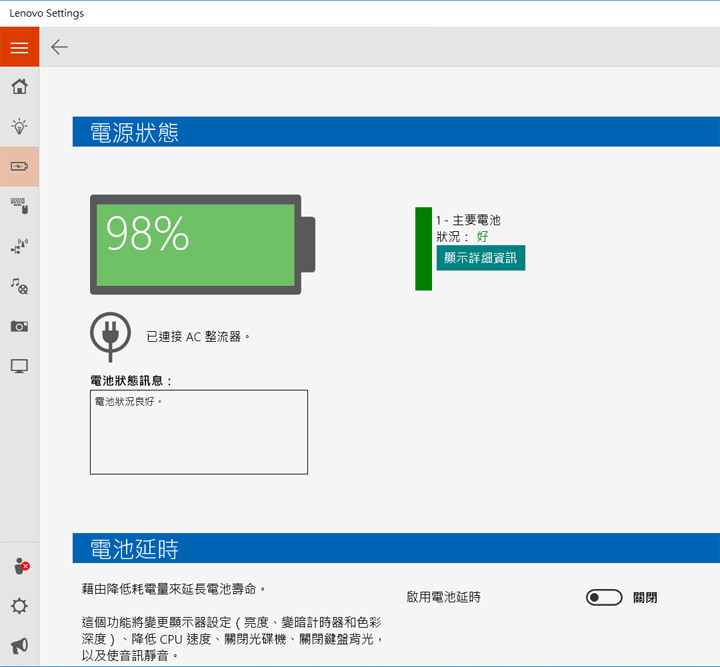Click the 顯示詳細資訊 button
Image resolution: width=720 pixels, height=667 pixels.
pos(480,258)
